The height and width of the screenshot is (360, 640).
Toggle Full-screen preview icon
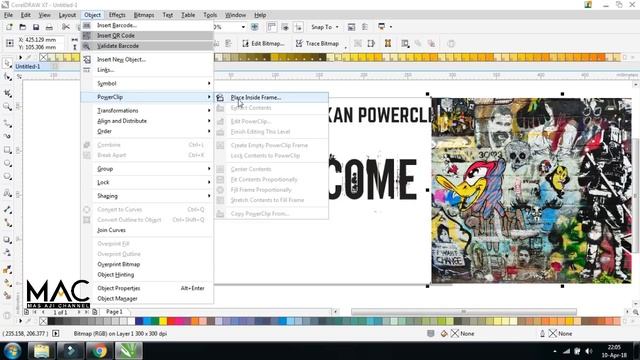255,27
